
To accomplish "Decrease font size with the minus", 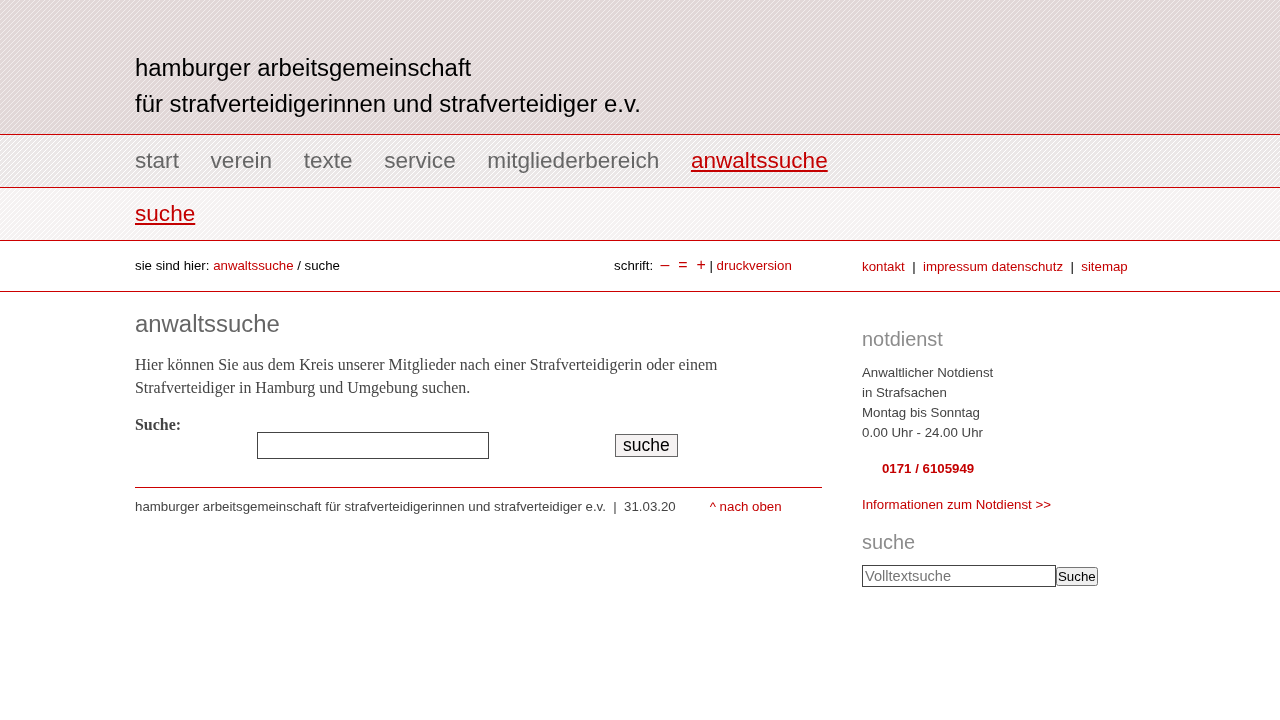I will (x=665, y=265).
